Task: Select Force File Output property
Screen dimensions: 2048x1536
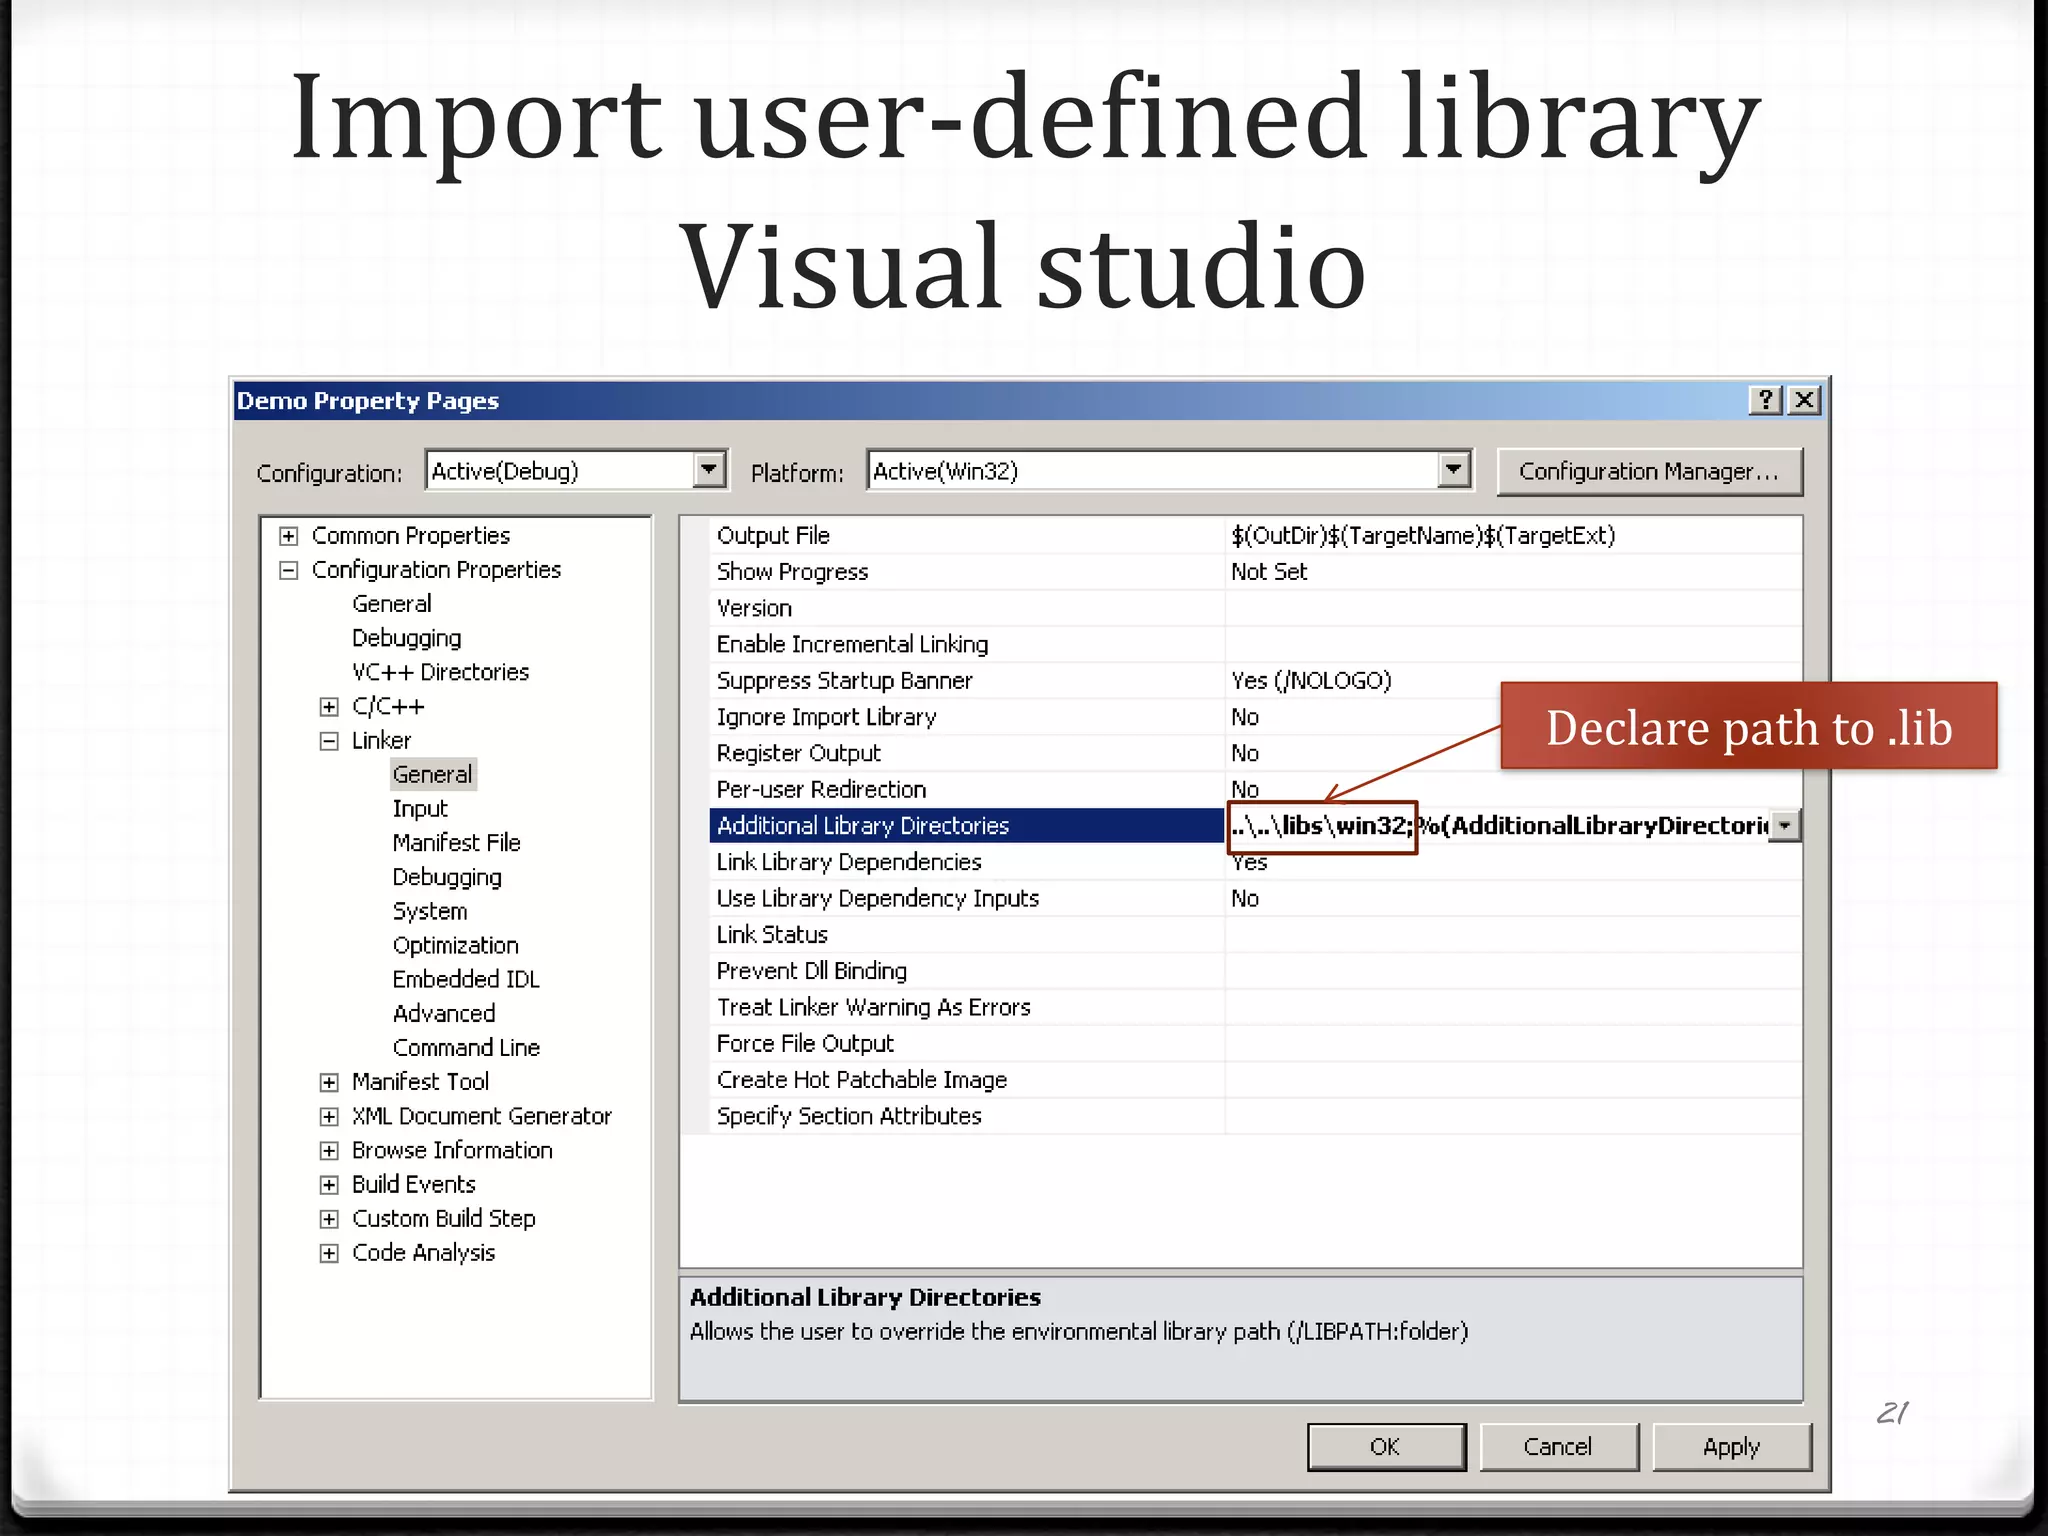Action: [966, 1044]
